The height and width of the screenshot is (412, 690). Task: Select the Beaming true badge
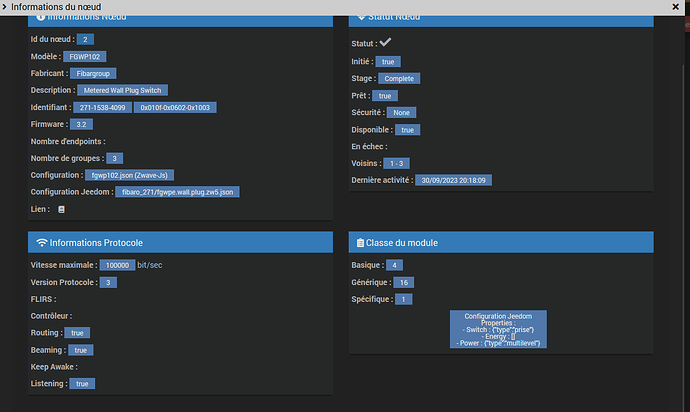pyautogui.click(x=81, y=350)
